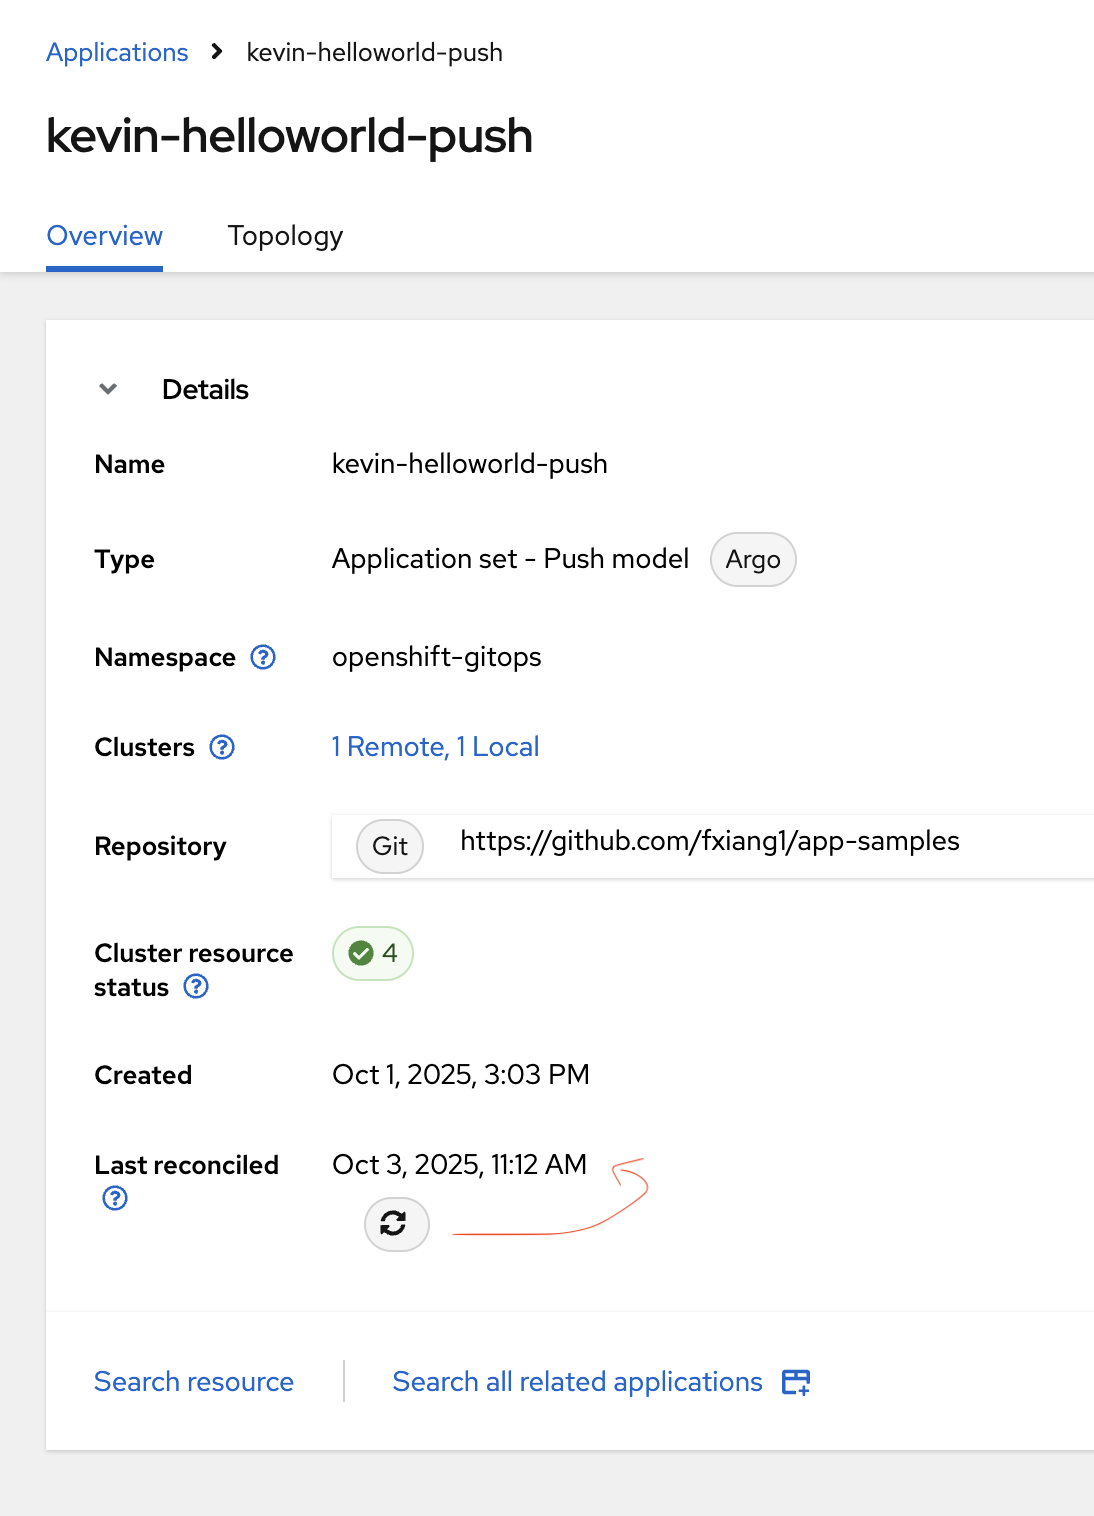The height and width of the screenshot is (1516, 1094).
Task: Click the cluster resource status count 4
Action: [x=390, y=953]
